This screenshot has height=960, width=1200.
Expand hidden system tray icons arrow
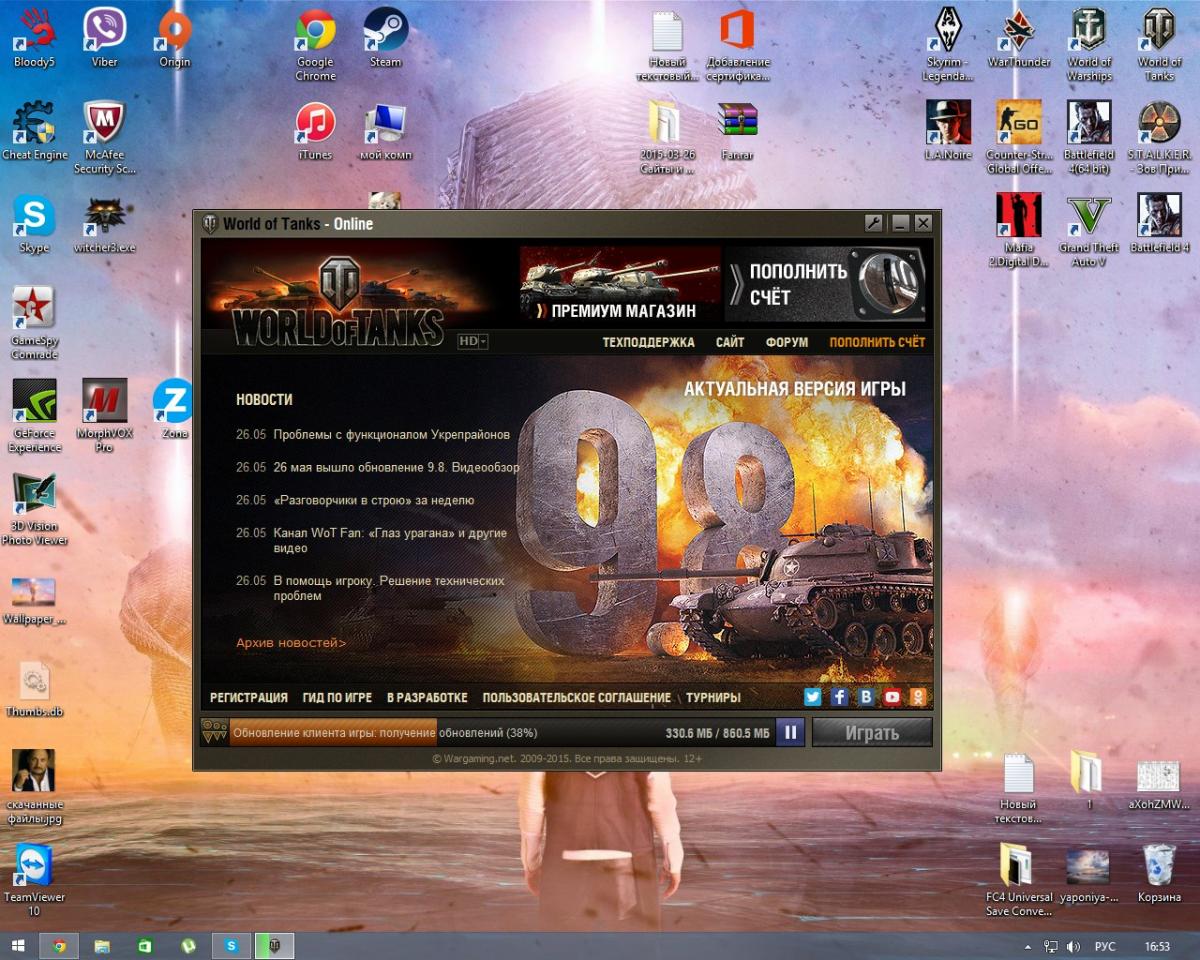tap(1028, 945)
